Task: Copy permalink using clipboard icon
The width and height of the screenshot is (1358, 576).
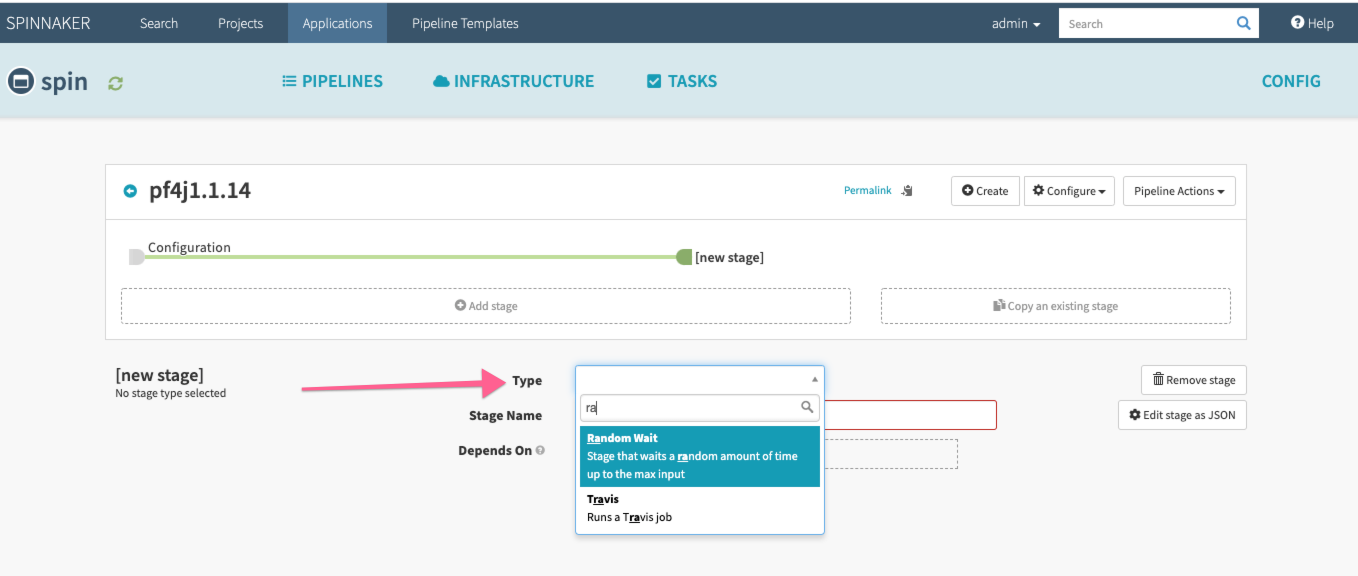Action: click(907, 190)
